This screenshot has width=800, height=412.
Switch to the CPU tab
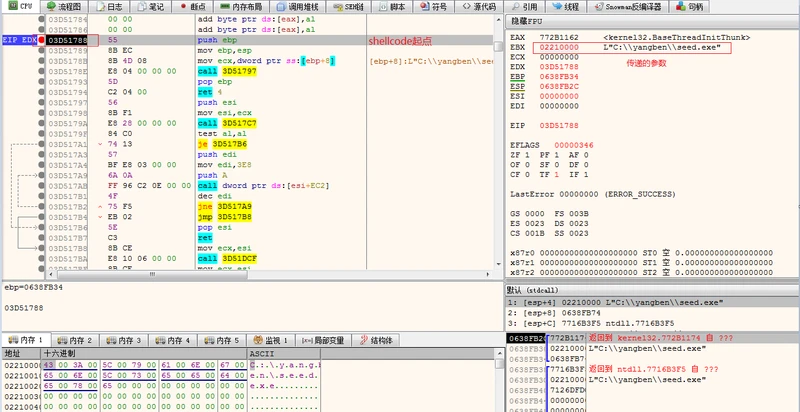(x=20, y=6)
